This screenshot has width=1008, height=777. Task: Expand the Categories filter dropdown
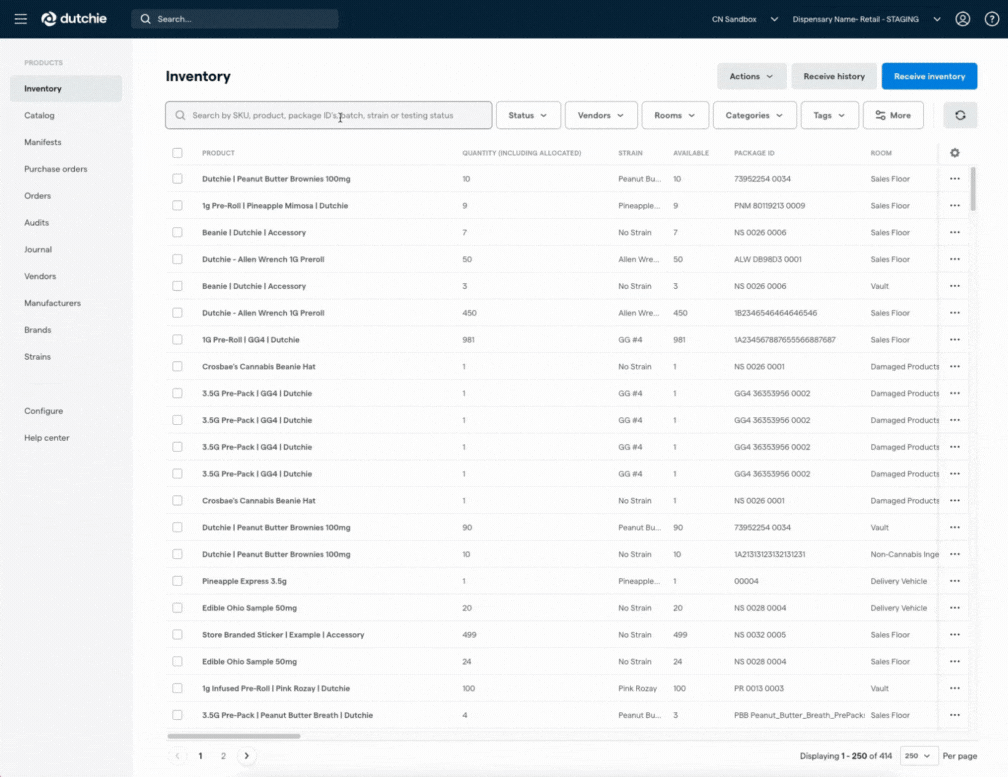click(755, 115)
